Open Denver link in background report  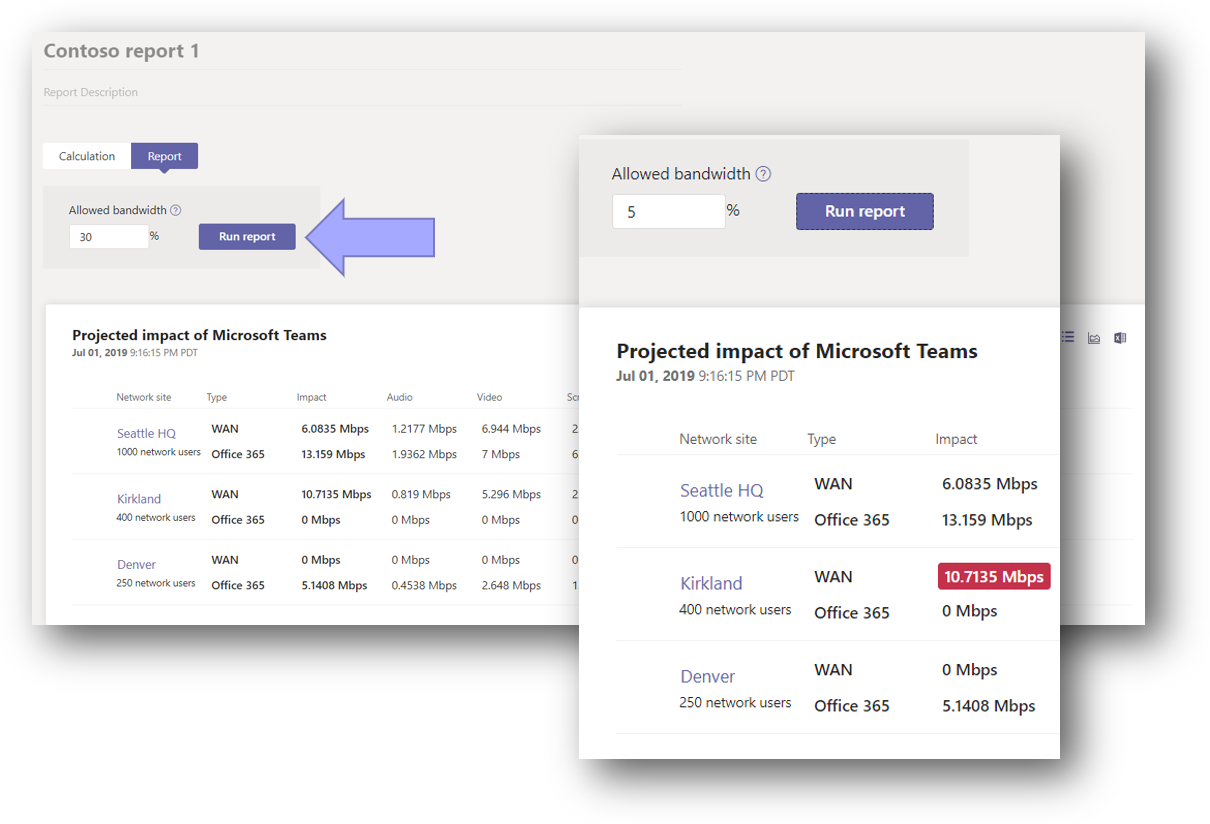136,565
